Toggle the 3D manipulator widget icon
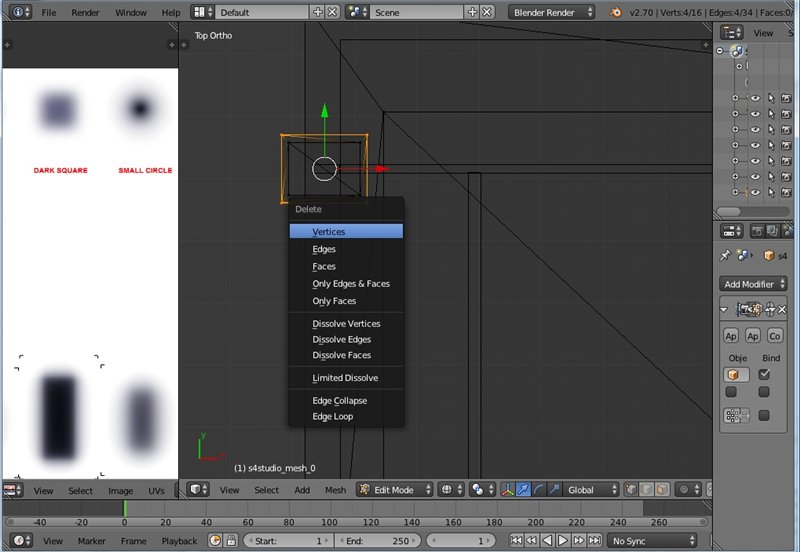Image resolution: width=800 pixels, height=552 pixels. 507,490
